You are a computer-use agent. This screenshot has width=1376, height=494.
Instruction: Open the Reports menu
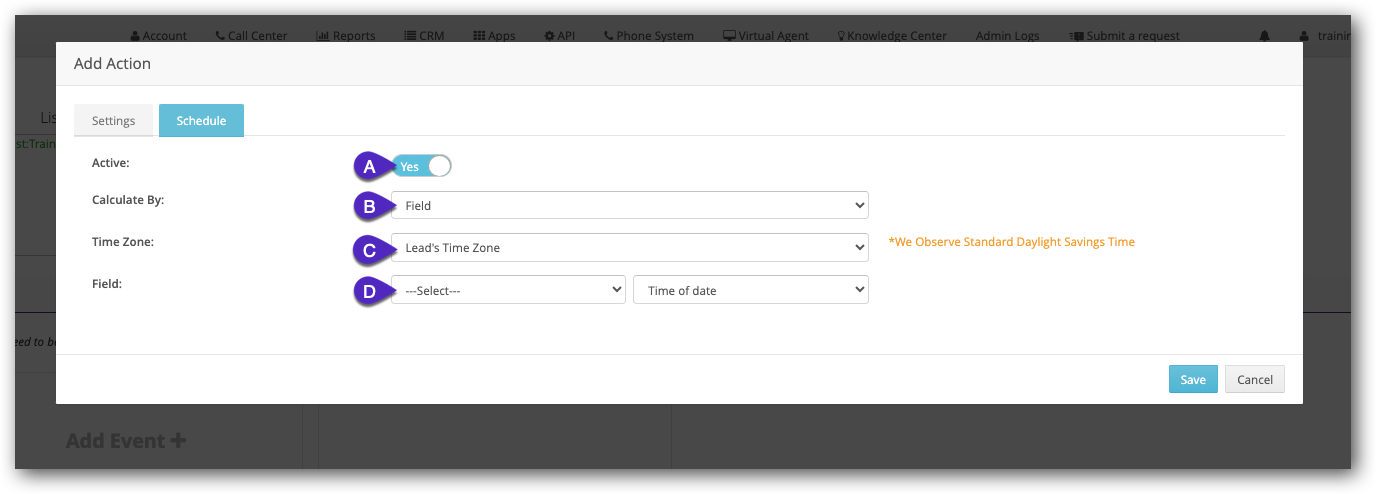coord(346,35)
